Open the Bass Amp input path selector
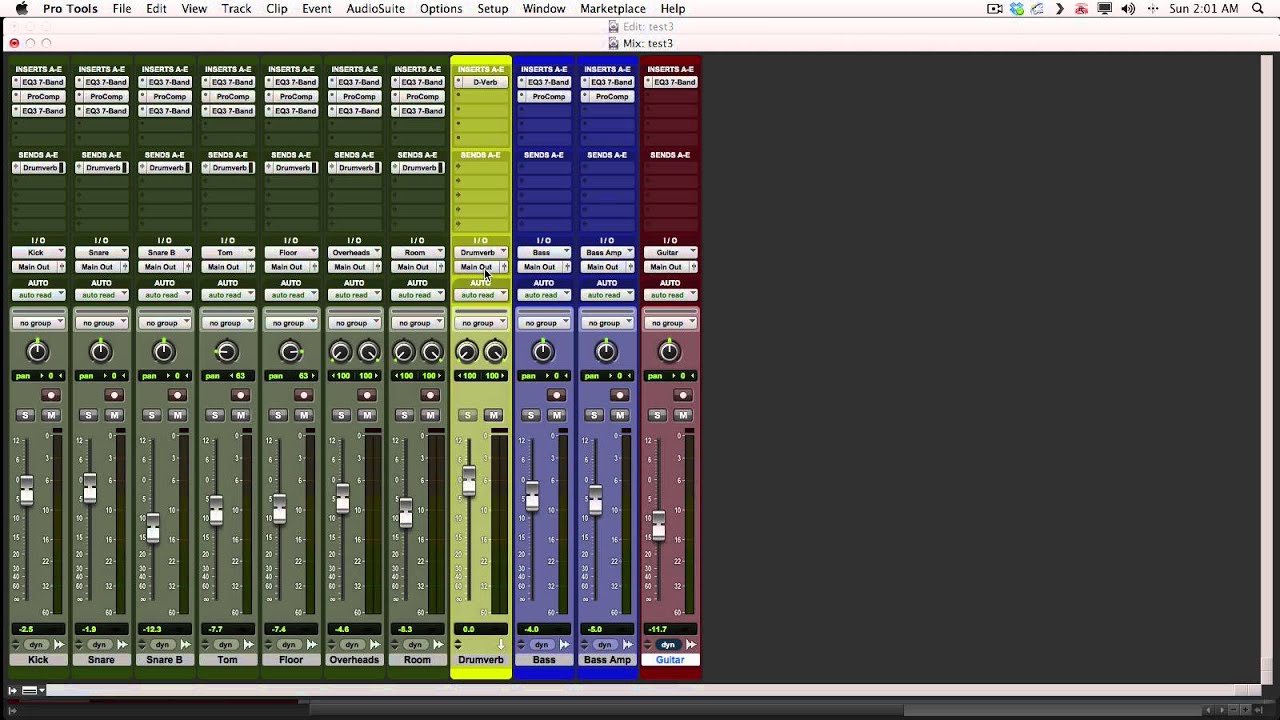 607,253
